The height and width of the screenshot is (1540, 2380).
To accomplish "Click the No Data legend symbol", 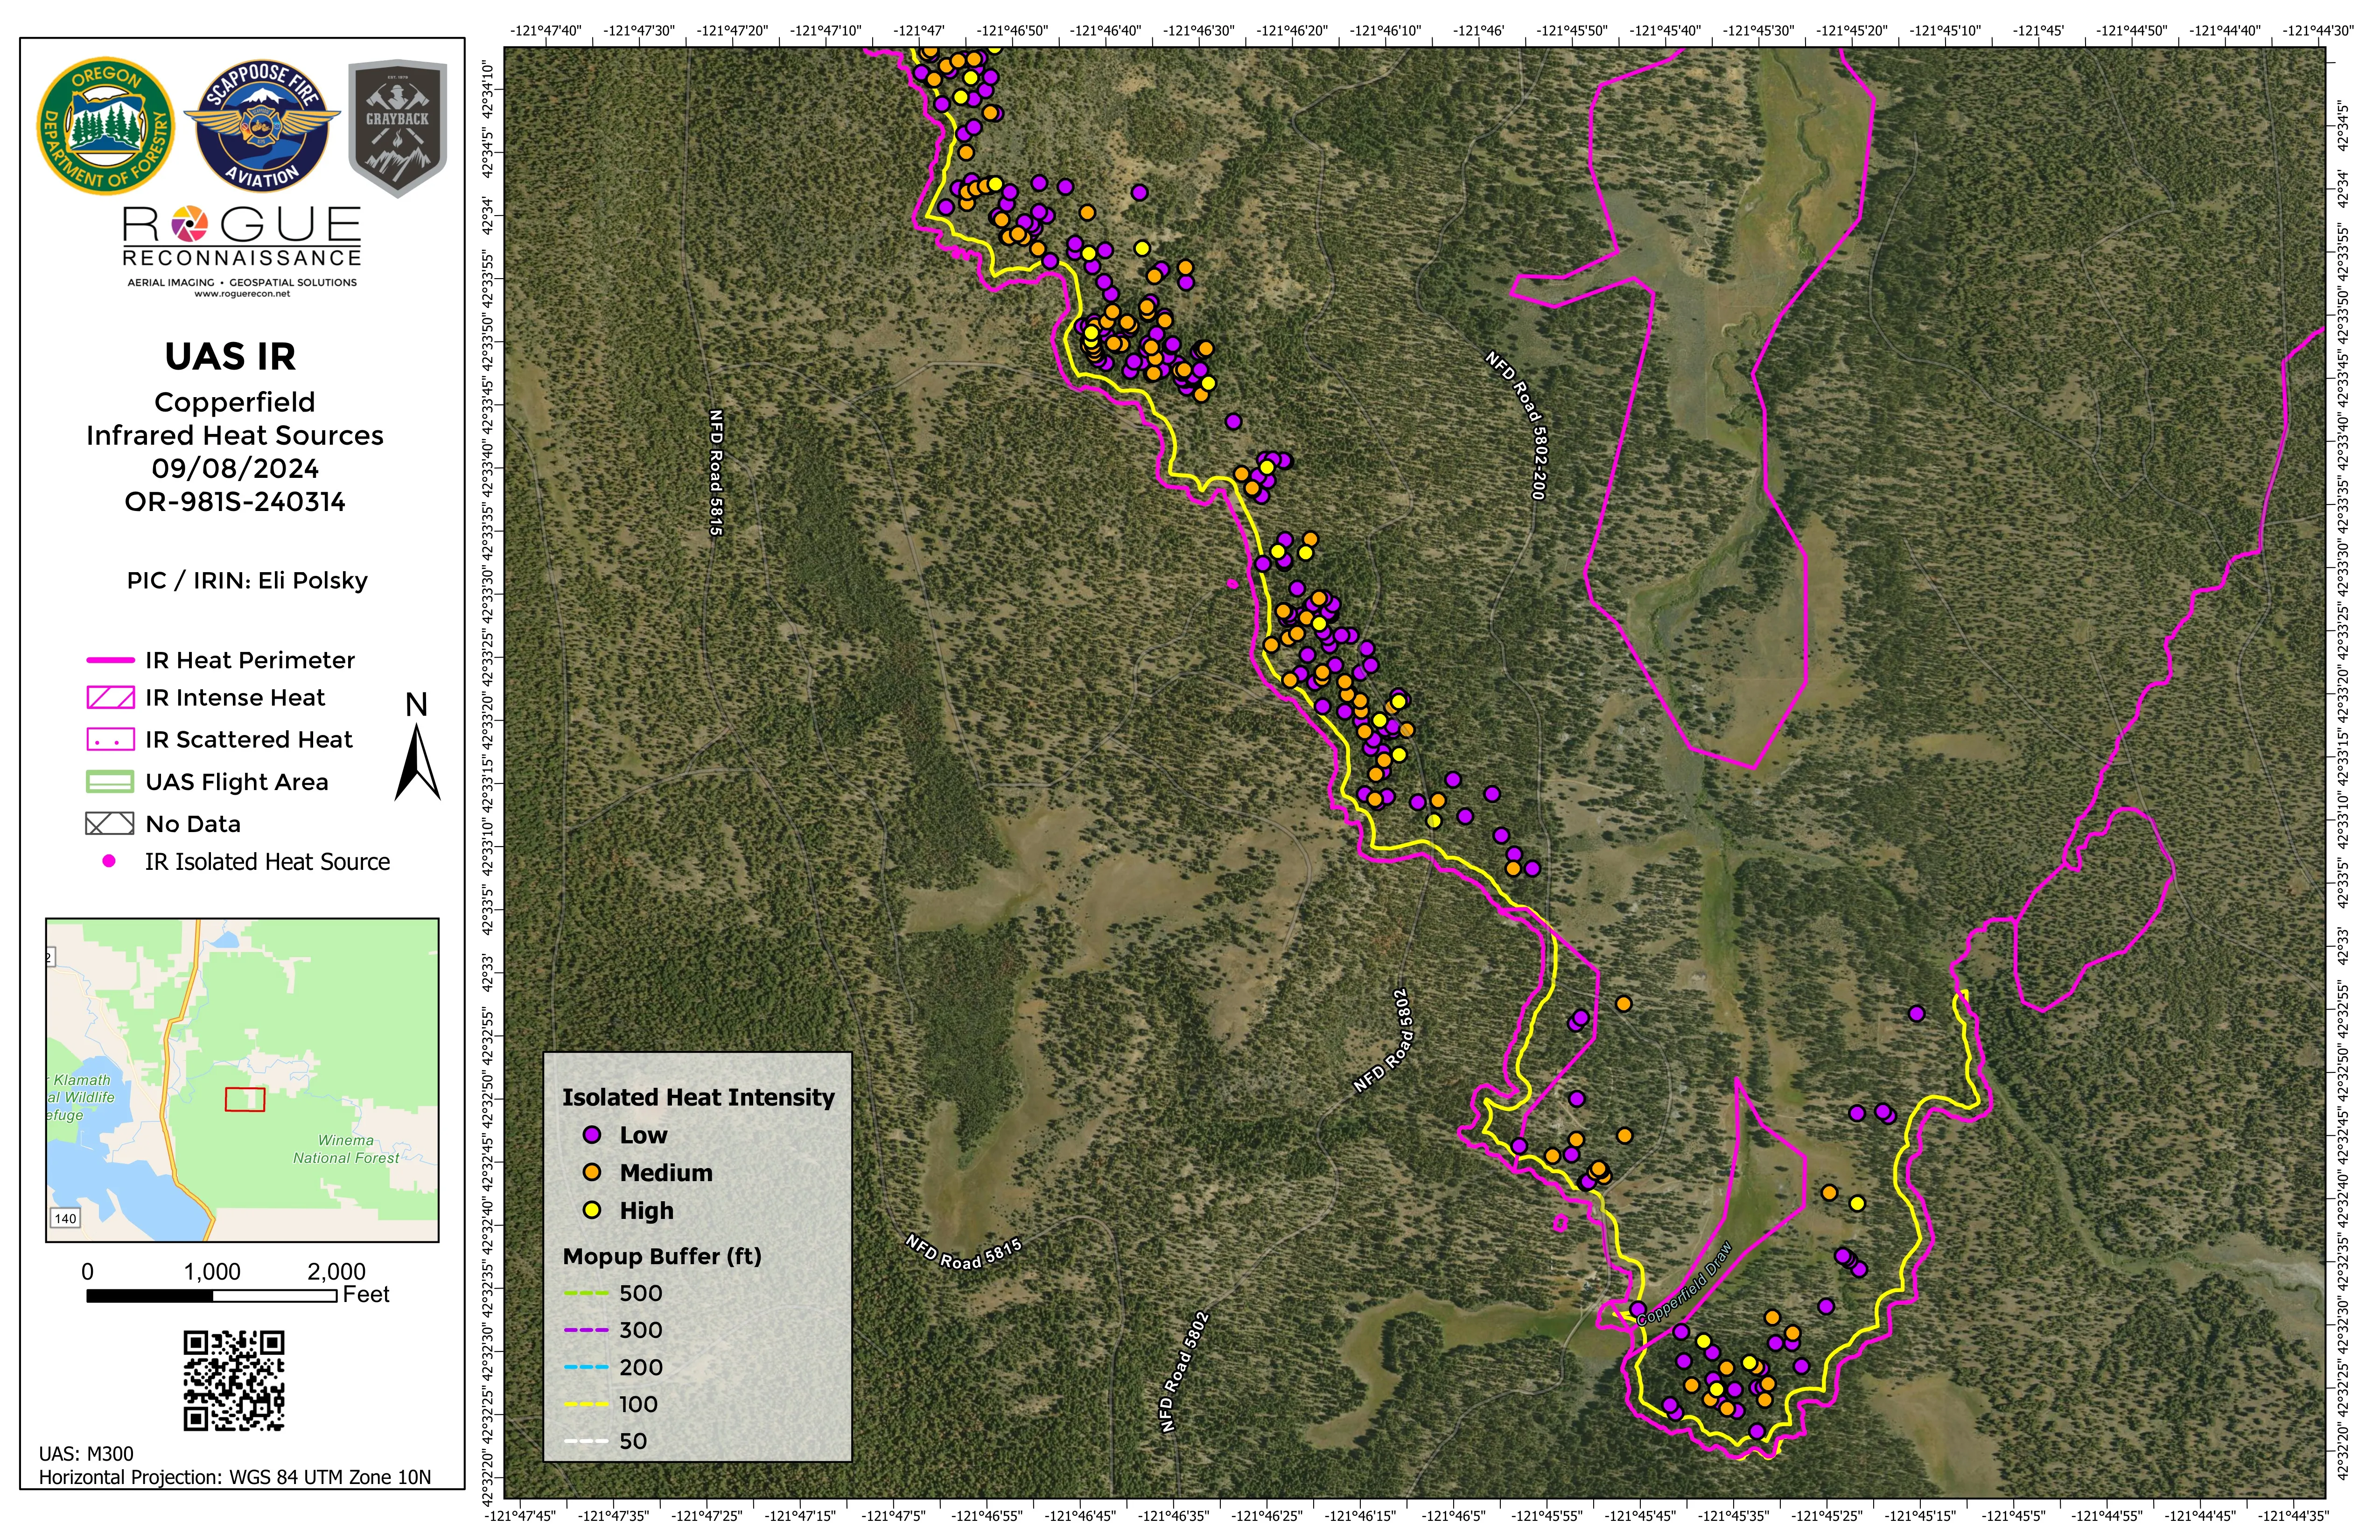I will 110,824.
